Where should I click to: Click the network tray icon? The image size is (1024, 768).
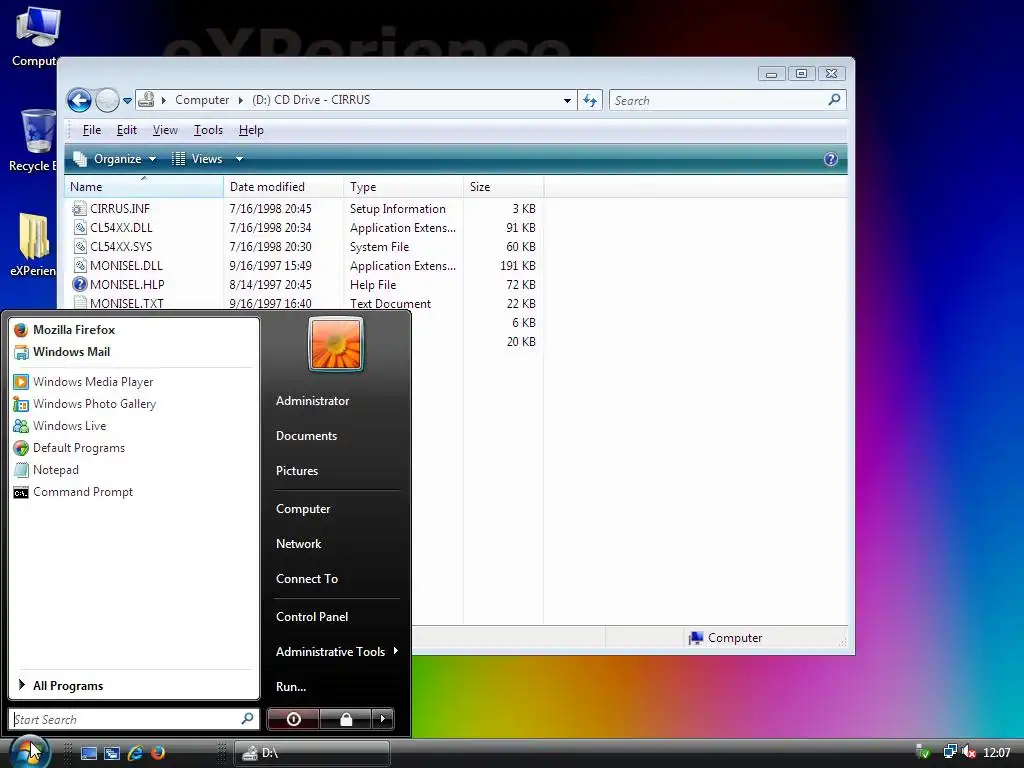(950, 752)
